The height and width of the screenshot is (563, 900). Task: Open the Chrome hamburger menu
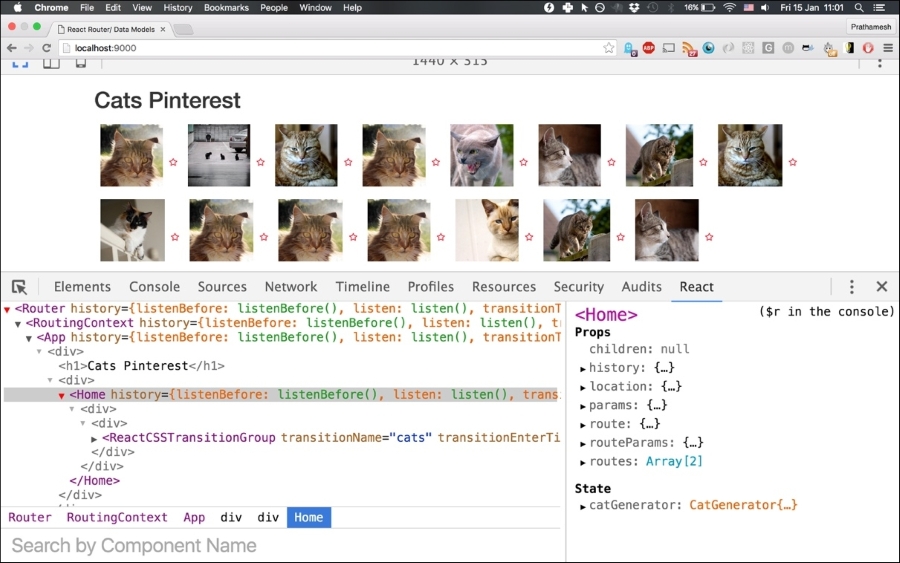point(888,48)
